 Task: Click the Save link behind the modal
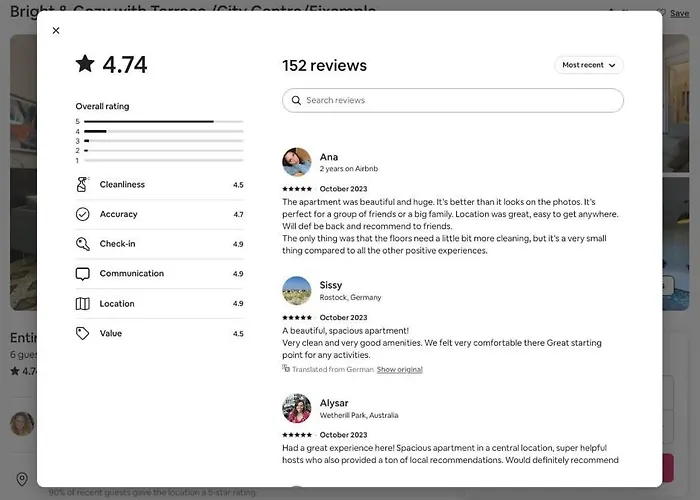point(679,13)
